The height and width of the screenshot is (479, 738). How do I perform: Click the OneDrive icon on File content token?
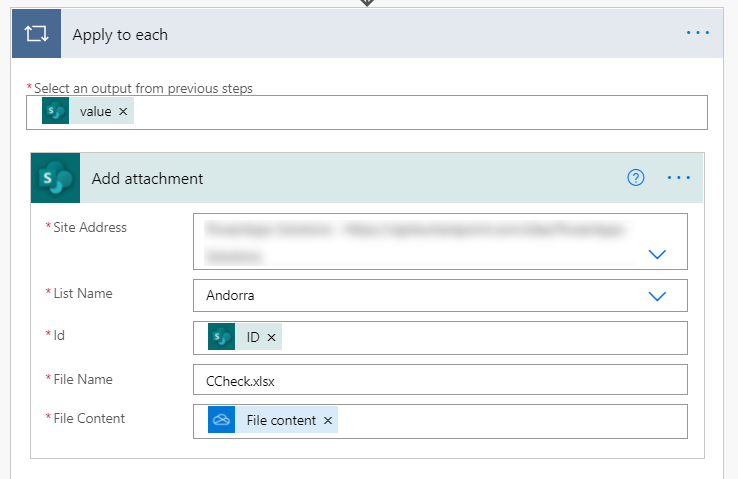(x=221, y=421)
